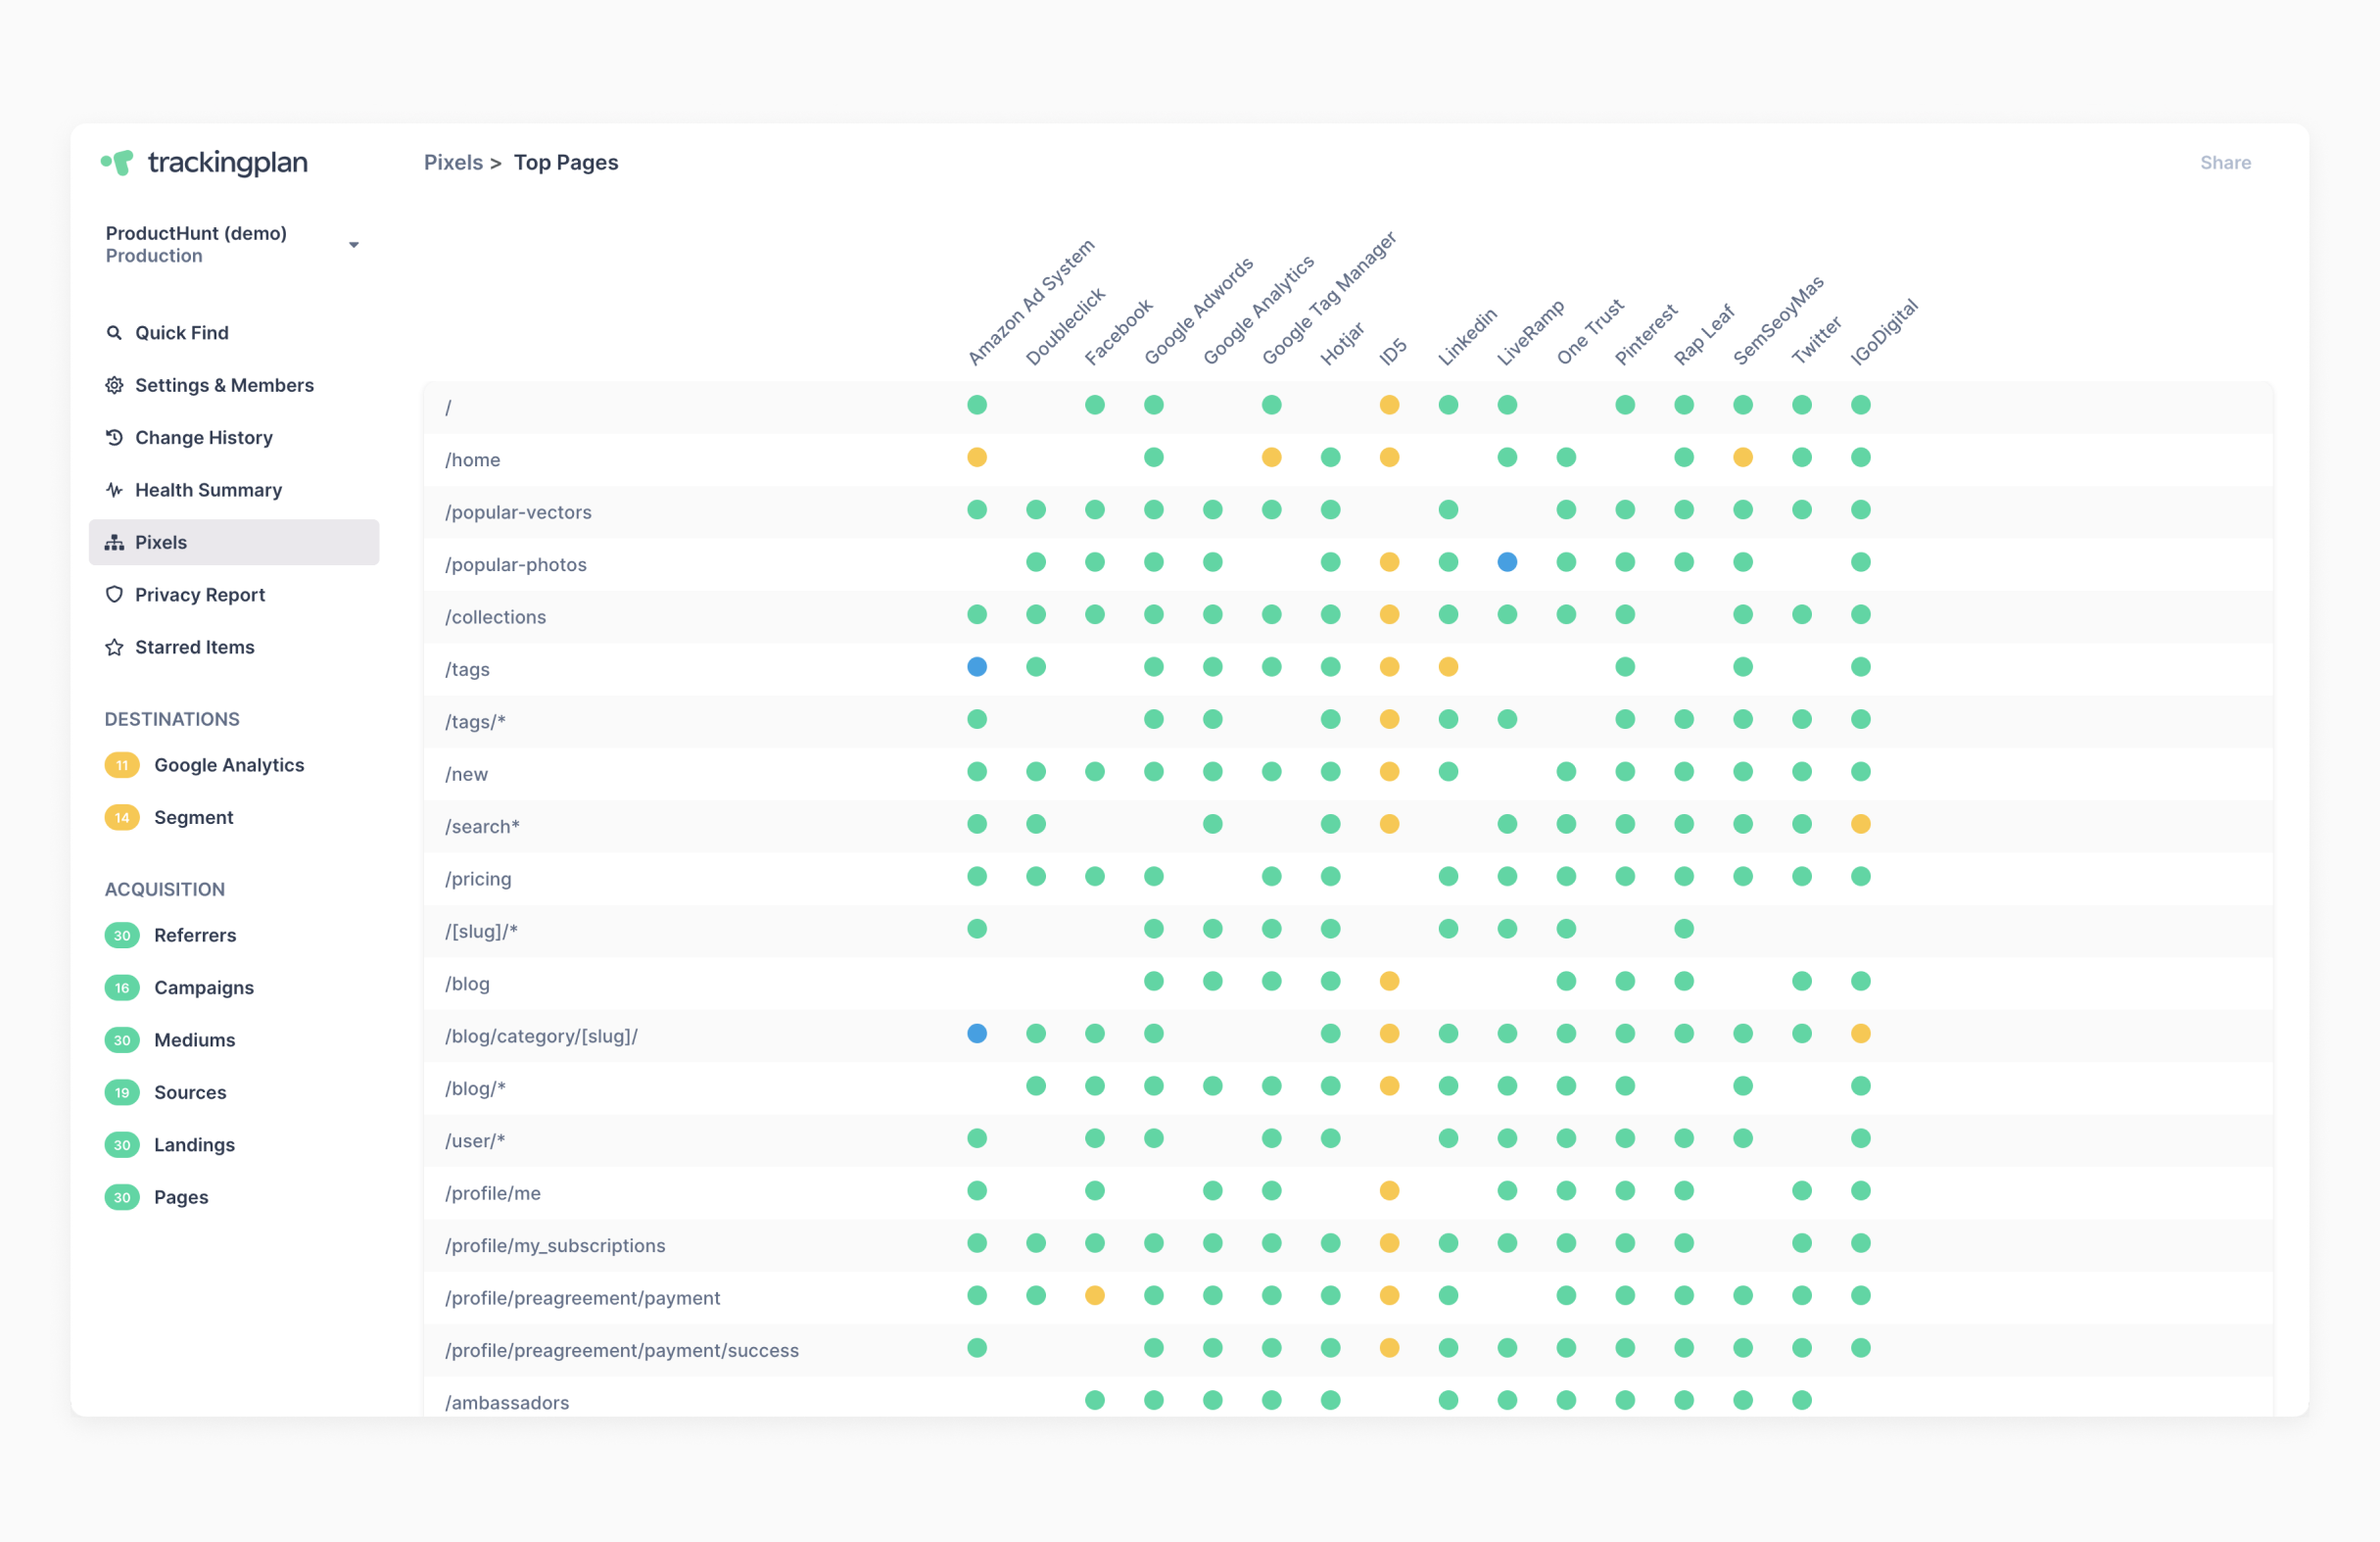The height and width of the screenshot is (1542, 2380).
Task: Click the yellow ID5 dot for / row
Action: point(1389,405)
